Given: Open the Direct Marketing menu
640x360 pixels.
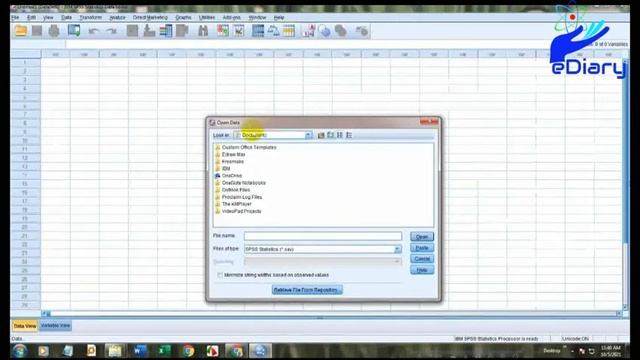Looking at the screenshot, I should coord(150,18).
